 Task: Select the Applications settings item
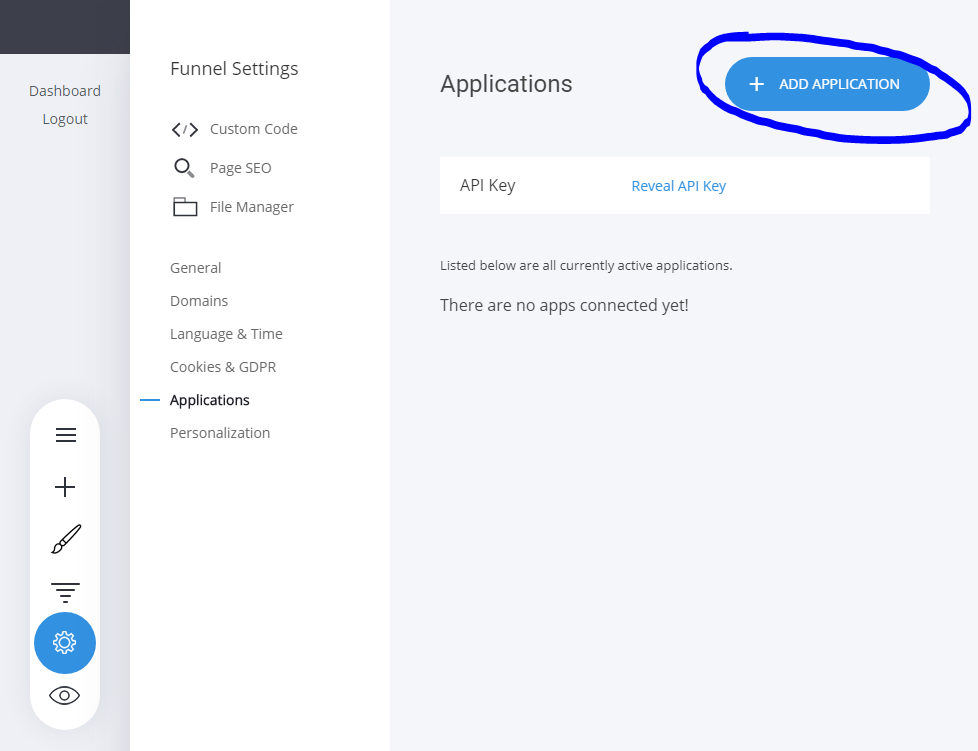[210, 400]
